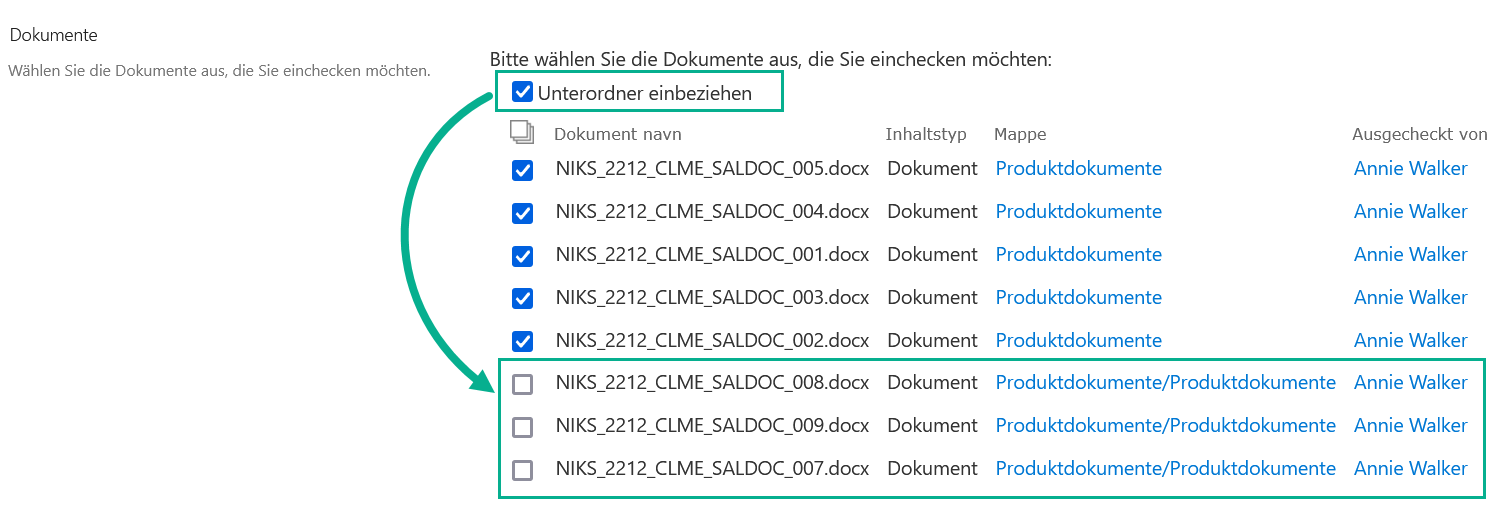The width and height of the screenshot is (1500, 512).
Task: Uncheck the Unterordner einbeziehen checkbox
Action: tap(522, 93)
